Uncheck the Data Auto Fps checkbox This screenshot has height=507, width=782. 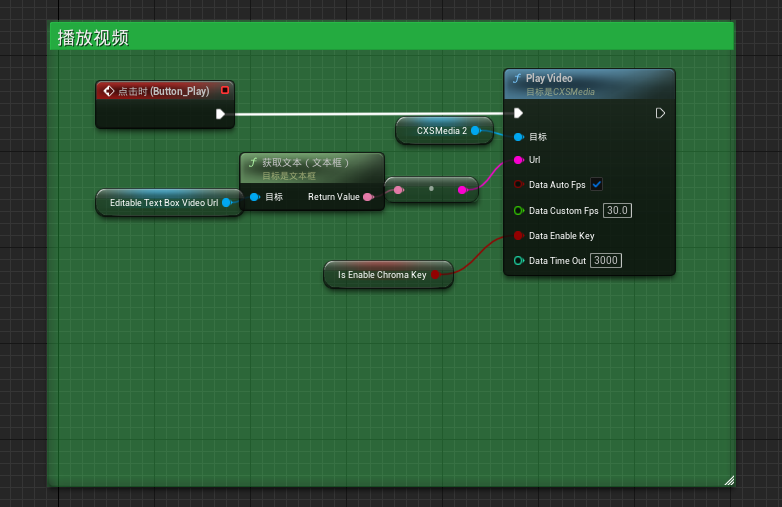(x=597, y=185)
